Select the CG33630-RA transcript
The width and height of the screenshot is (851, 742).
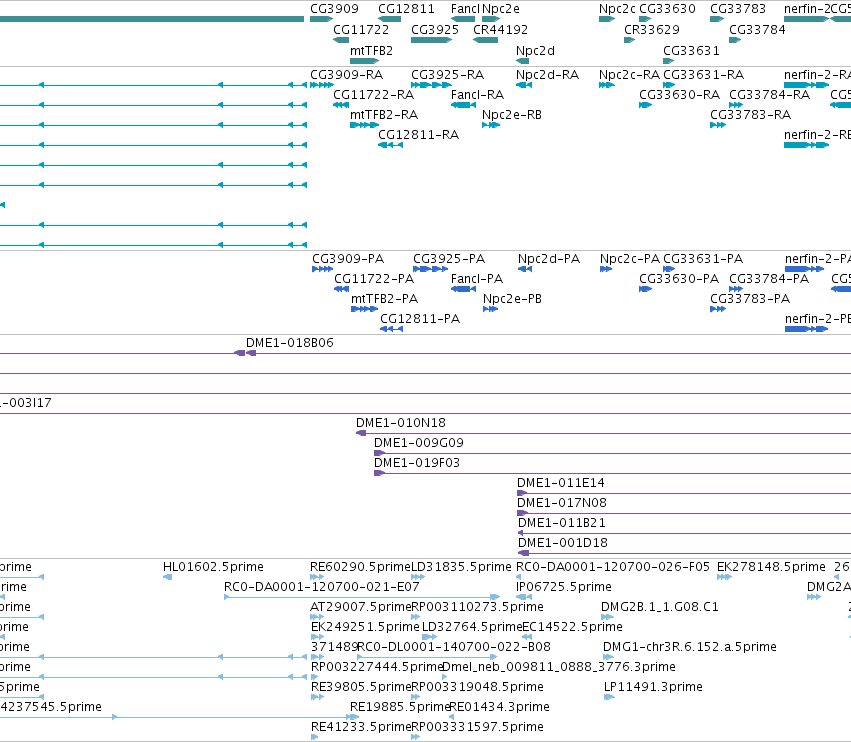pos(645,105)
